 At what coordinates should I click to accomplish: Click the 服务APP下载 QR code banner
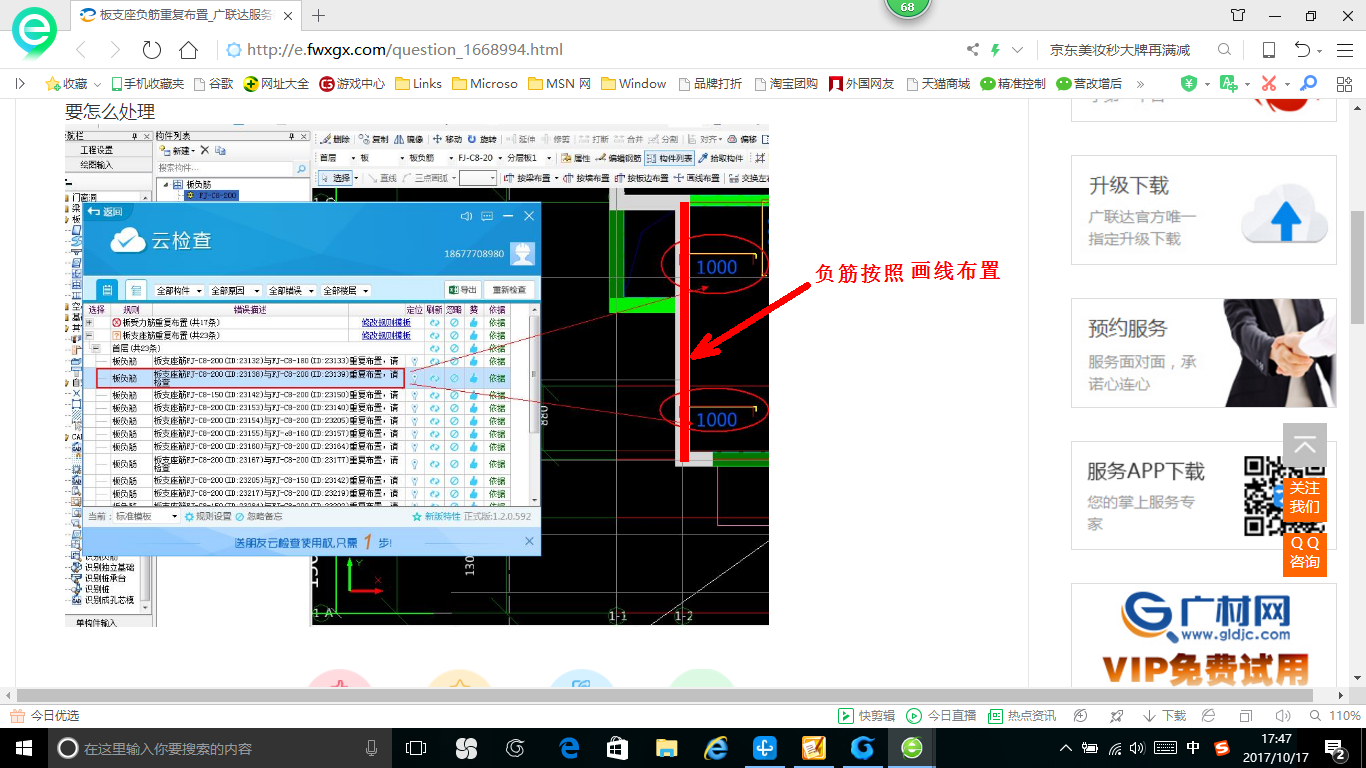[1203, 496]
